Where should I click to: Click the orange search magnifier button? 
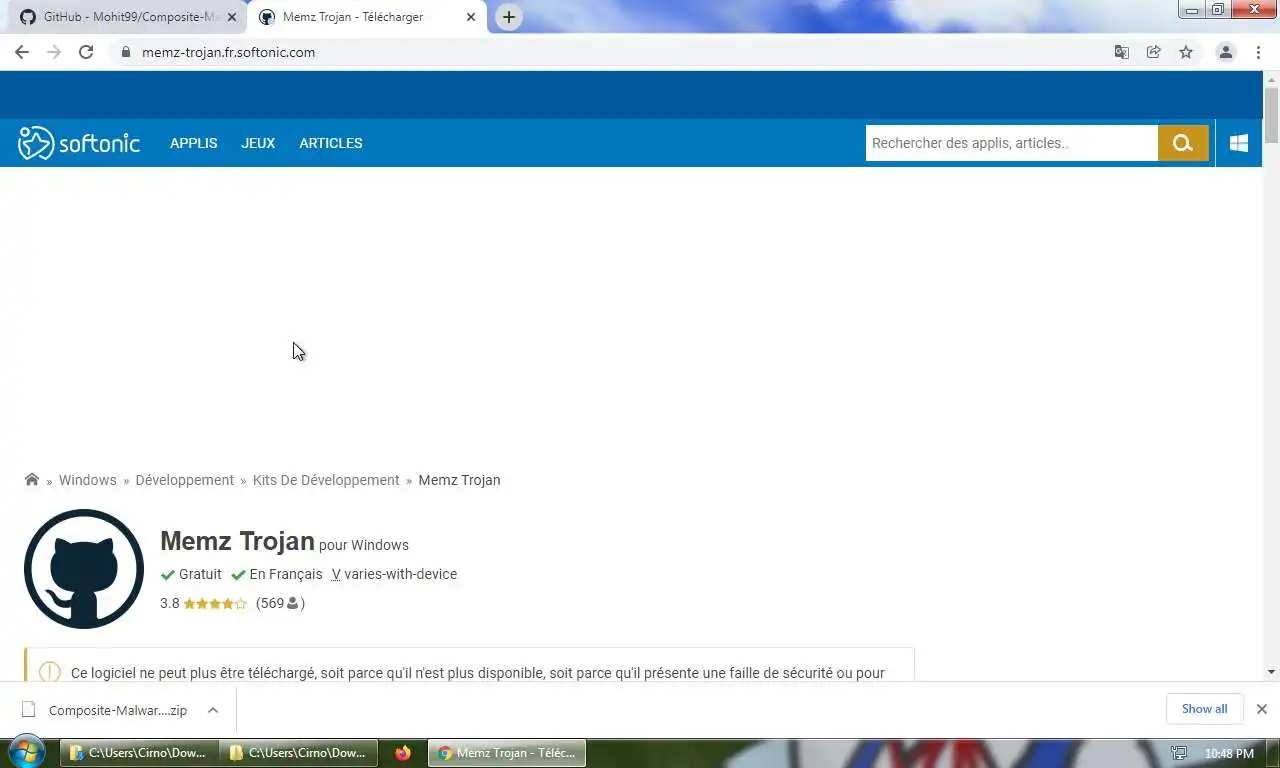click(x=1183, y=143)
